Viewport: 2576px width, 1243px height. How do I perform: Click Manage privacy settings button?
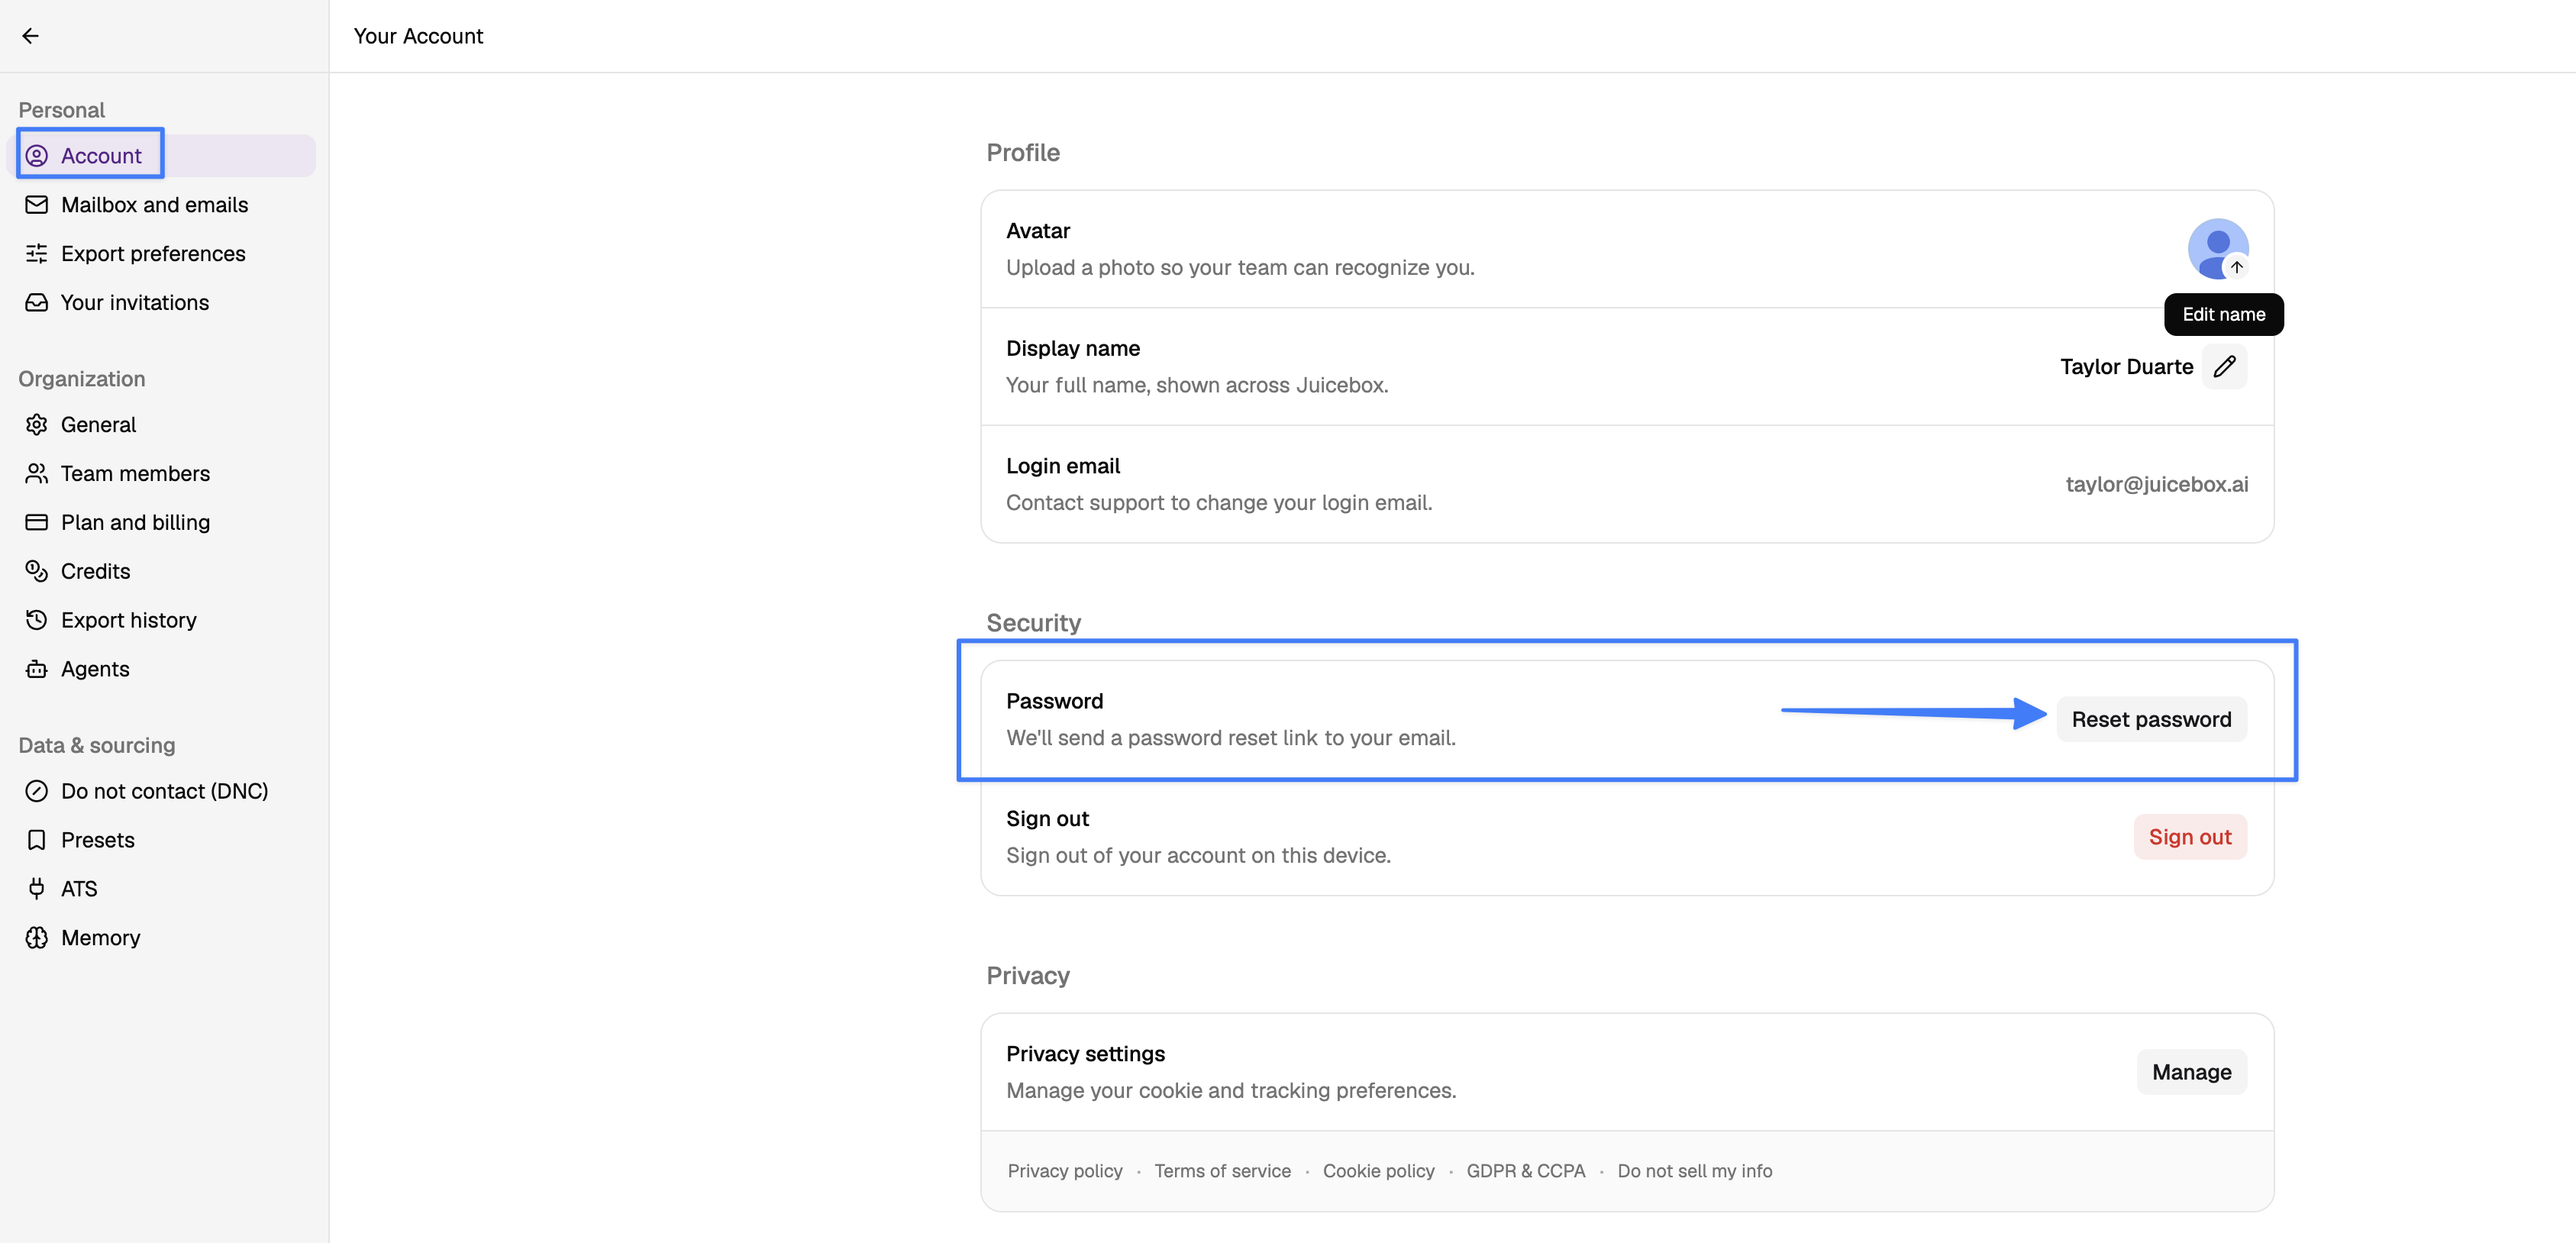click(2191, 1073)
